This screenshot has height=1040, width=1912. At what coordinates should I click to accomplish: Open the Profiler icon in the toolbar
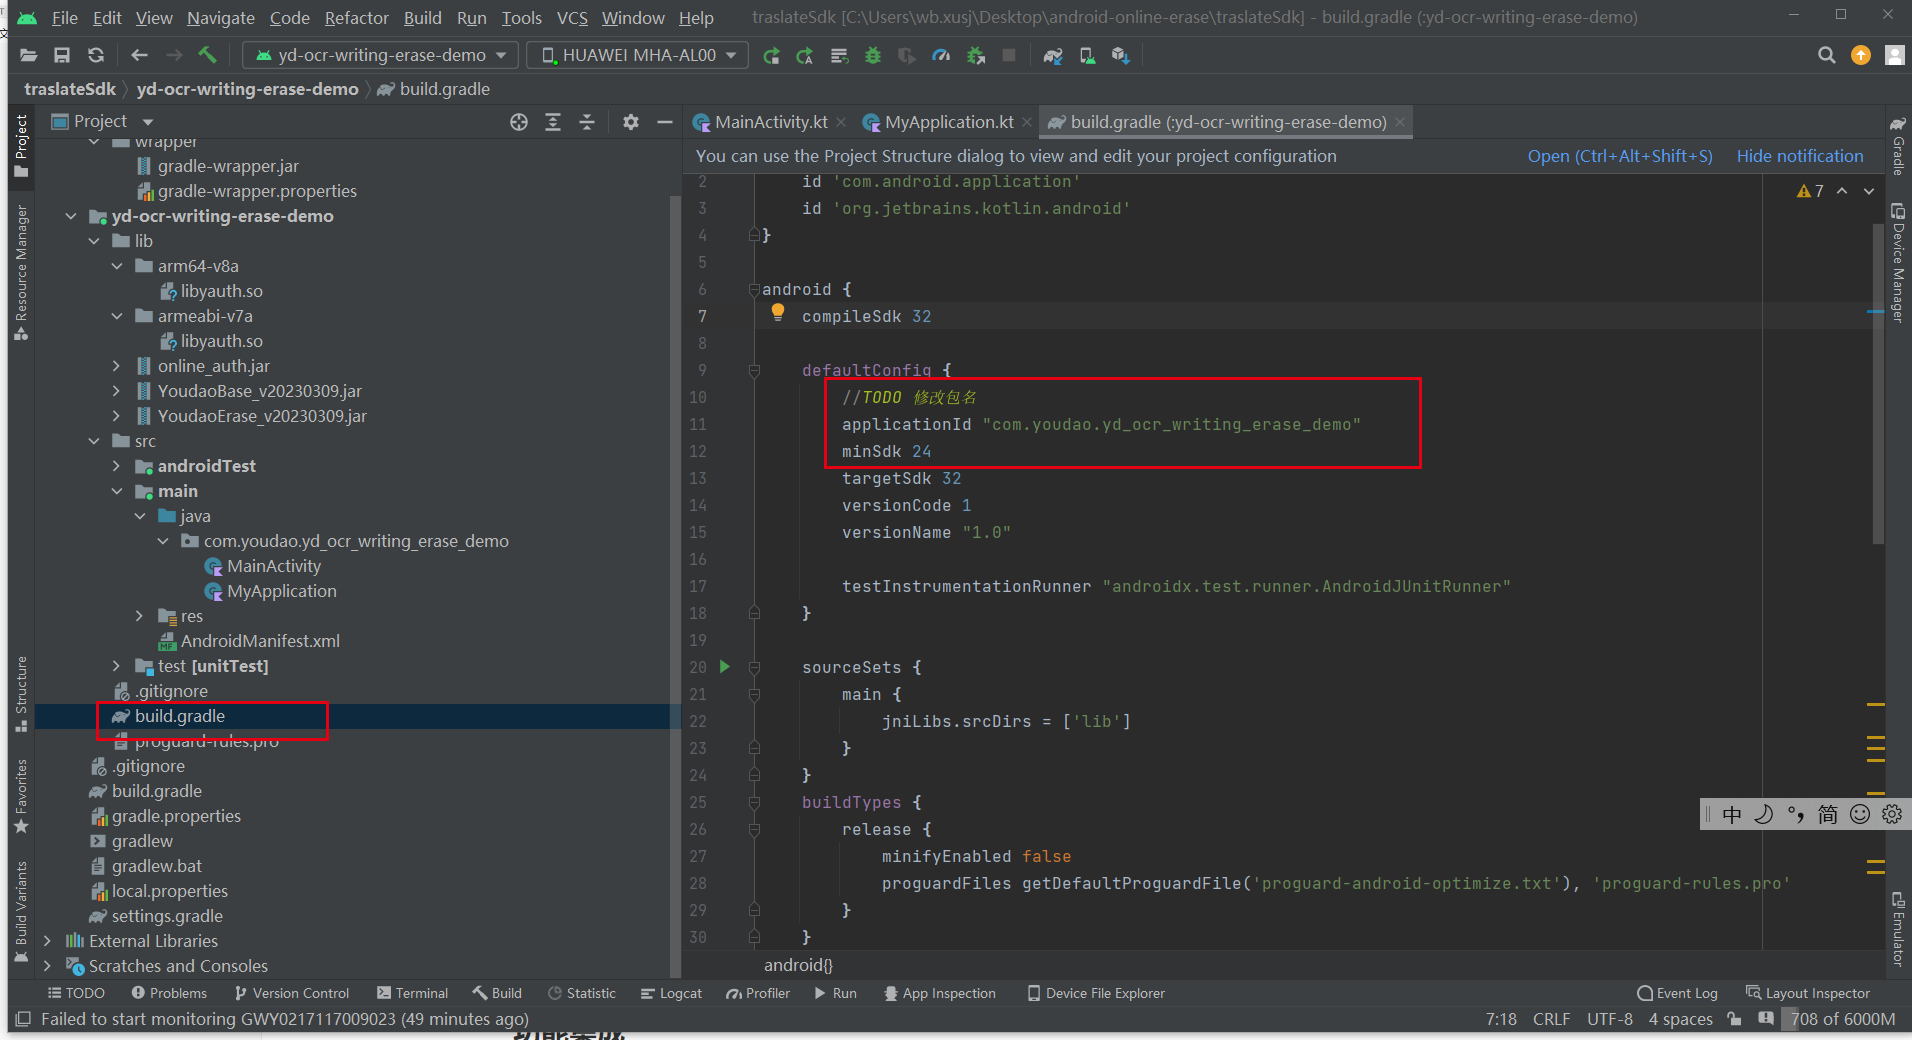[941, 55]
